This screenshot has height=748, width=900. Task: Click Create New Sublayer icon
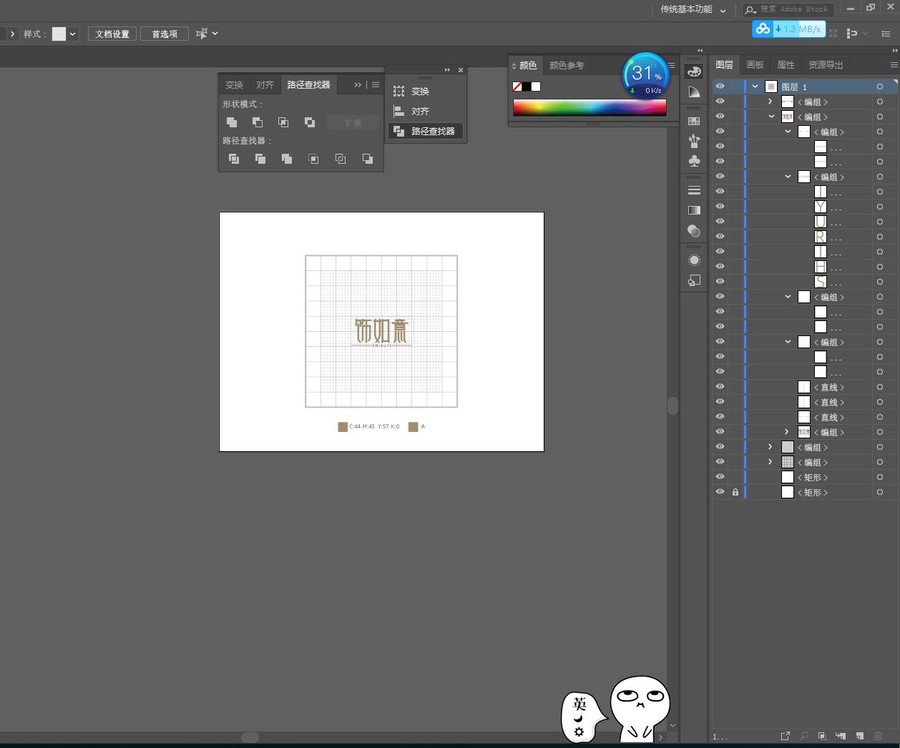pos(840,735)
